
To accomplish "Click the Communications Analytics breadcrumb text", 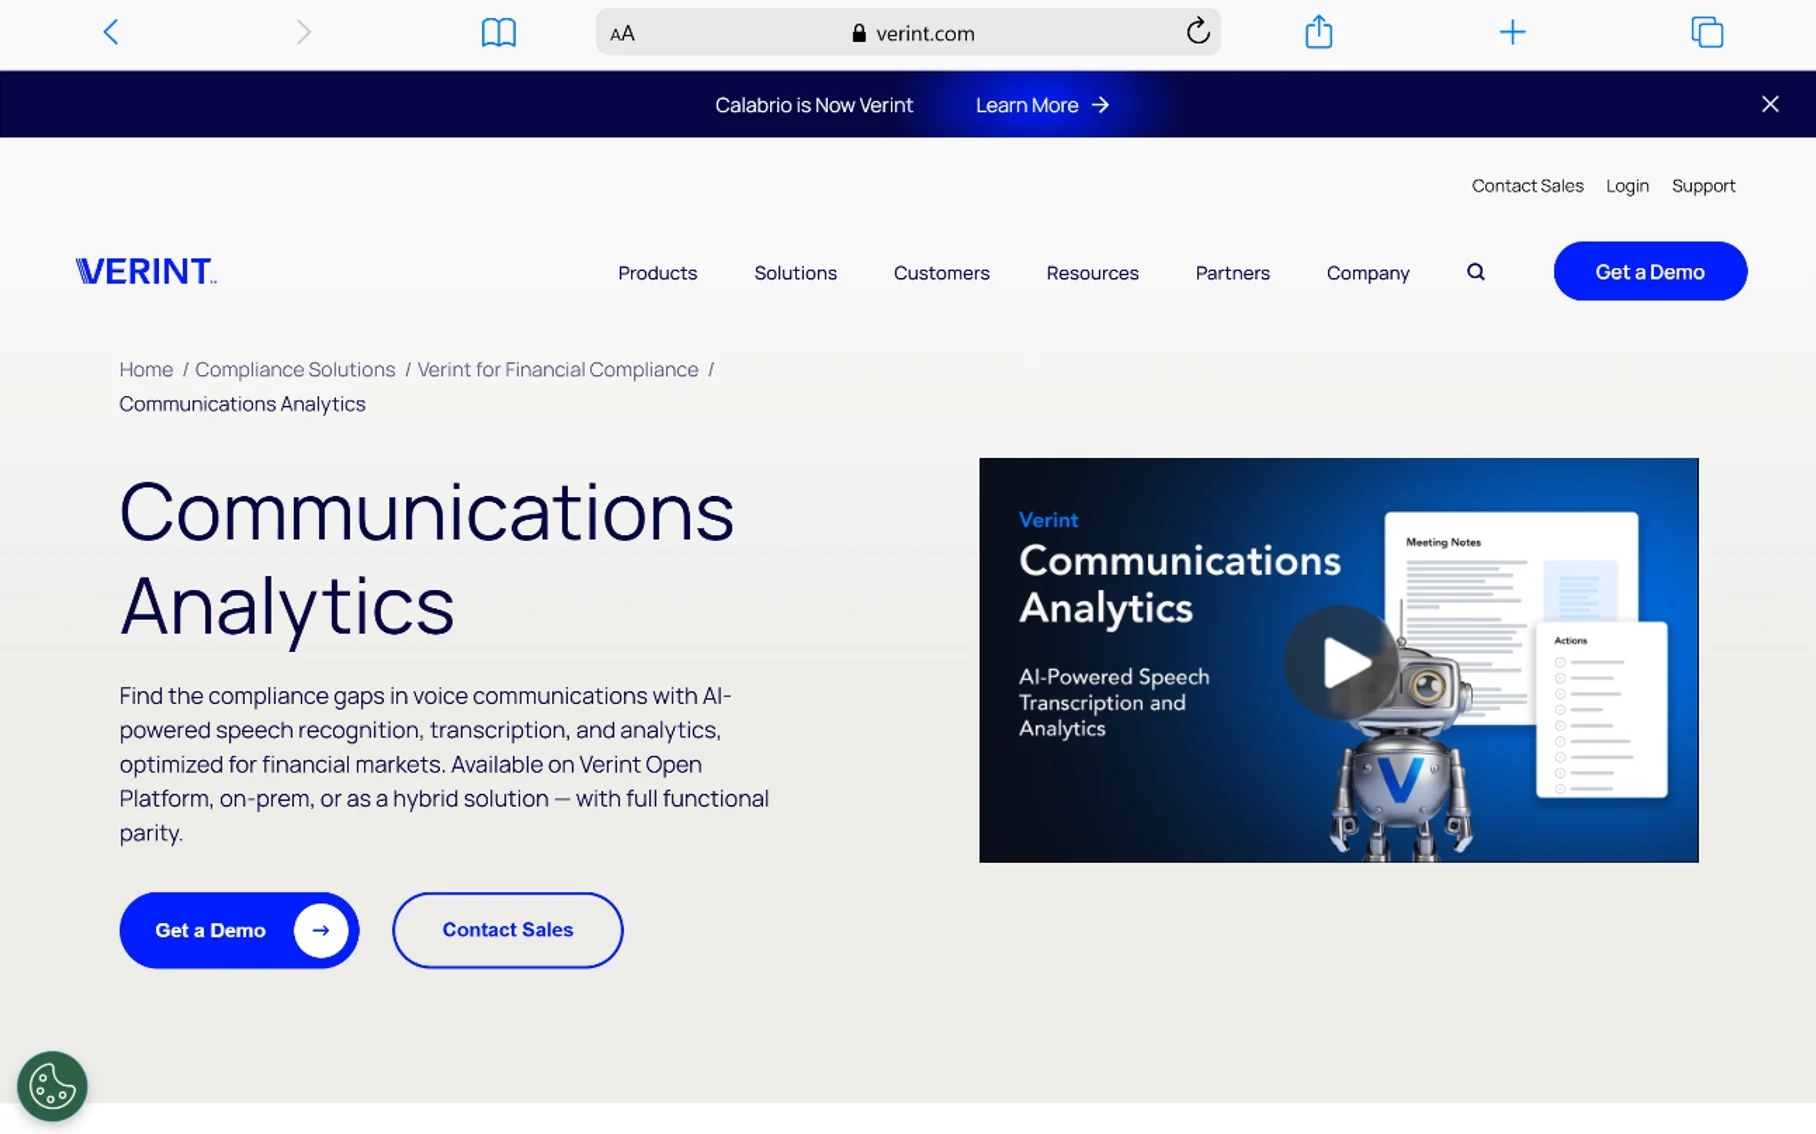I will click(x=242, y=404).
